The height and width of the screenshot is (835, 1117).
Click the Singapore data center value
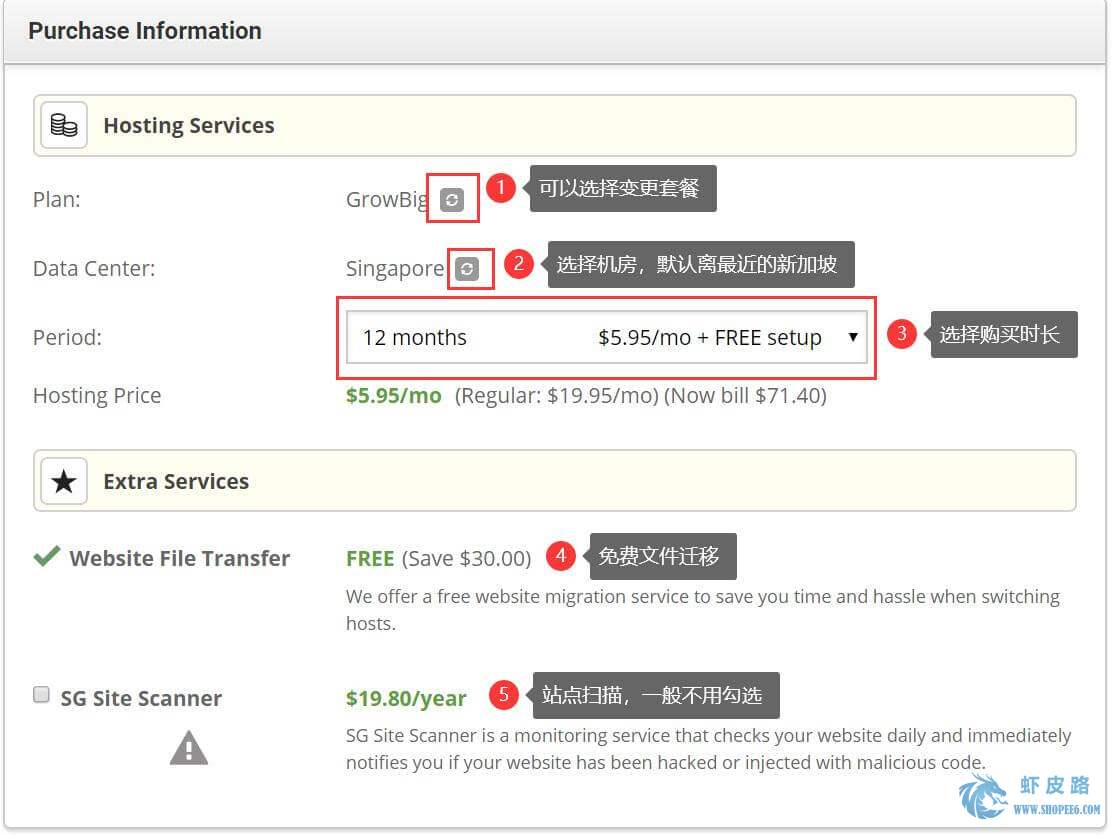point(395,269)
